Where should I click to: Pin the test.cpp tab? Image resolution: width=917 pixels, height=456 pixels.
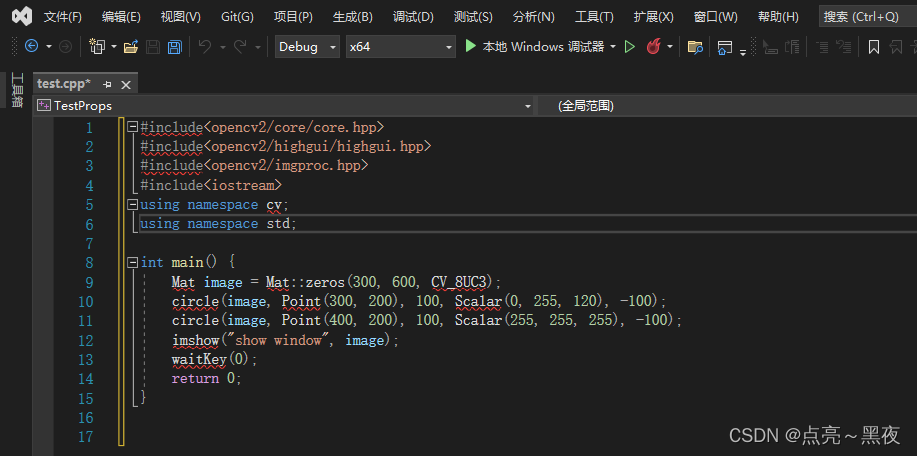[107, 85]
